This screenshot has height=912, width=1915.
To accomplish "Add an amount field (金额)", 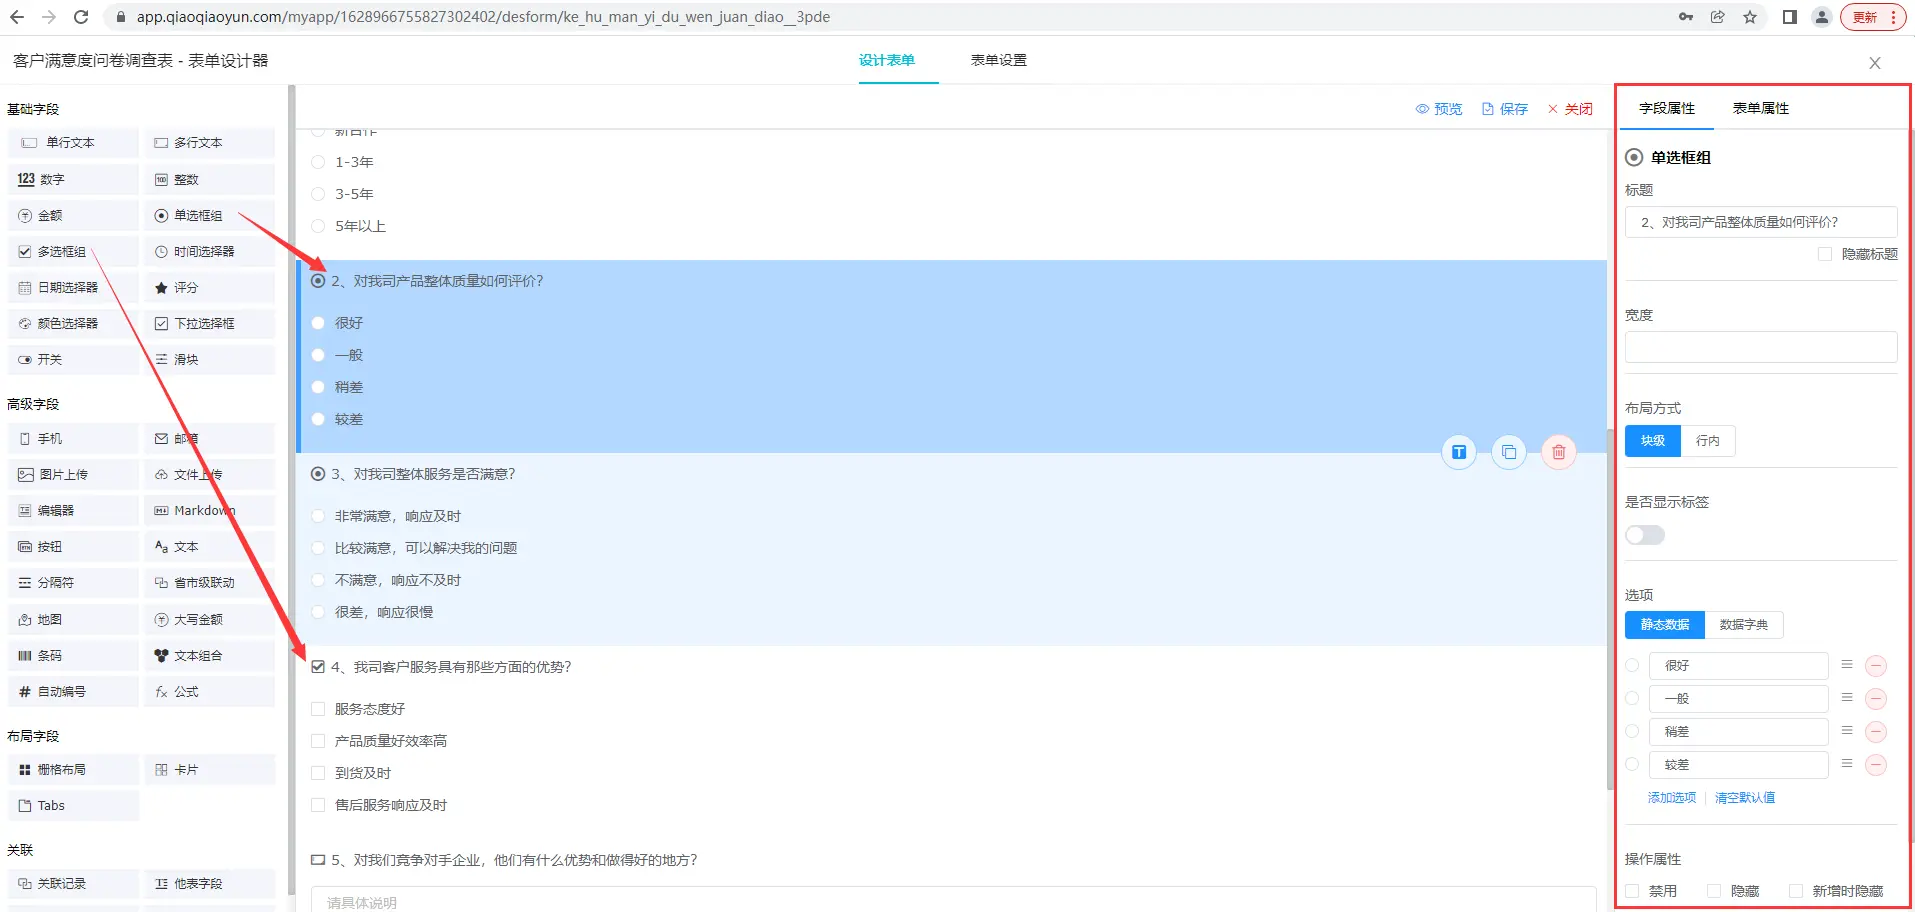I will coord(73,215).
